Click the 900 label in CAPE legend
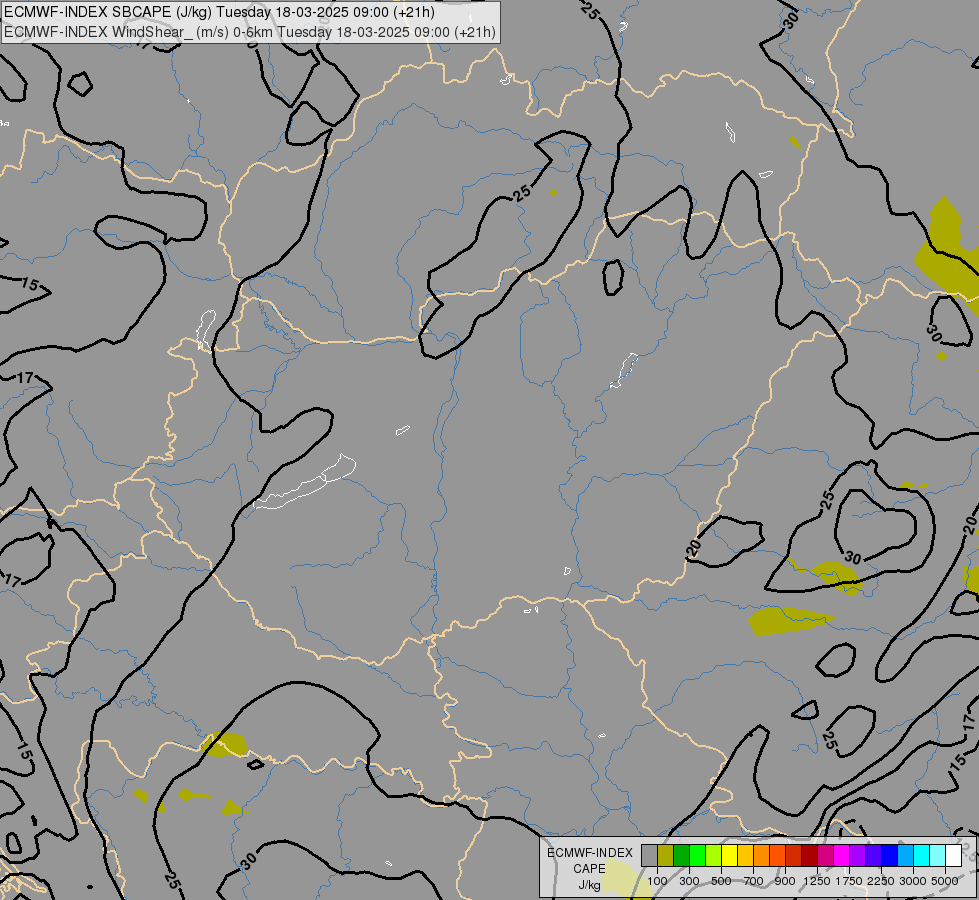This screenshot has height=900, width=979. [x=785, y=881]
